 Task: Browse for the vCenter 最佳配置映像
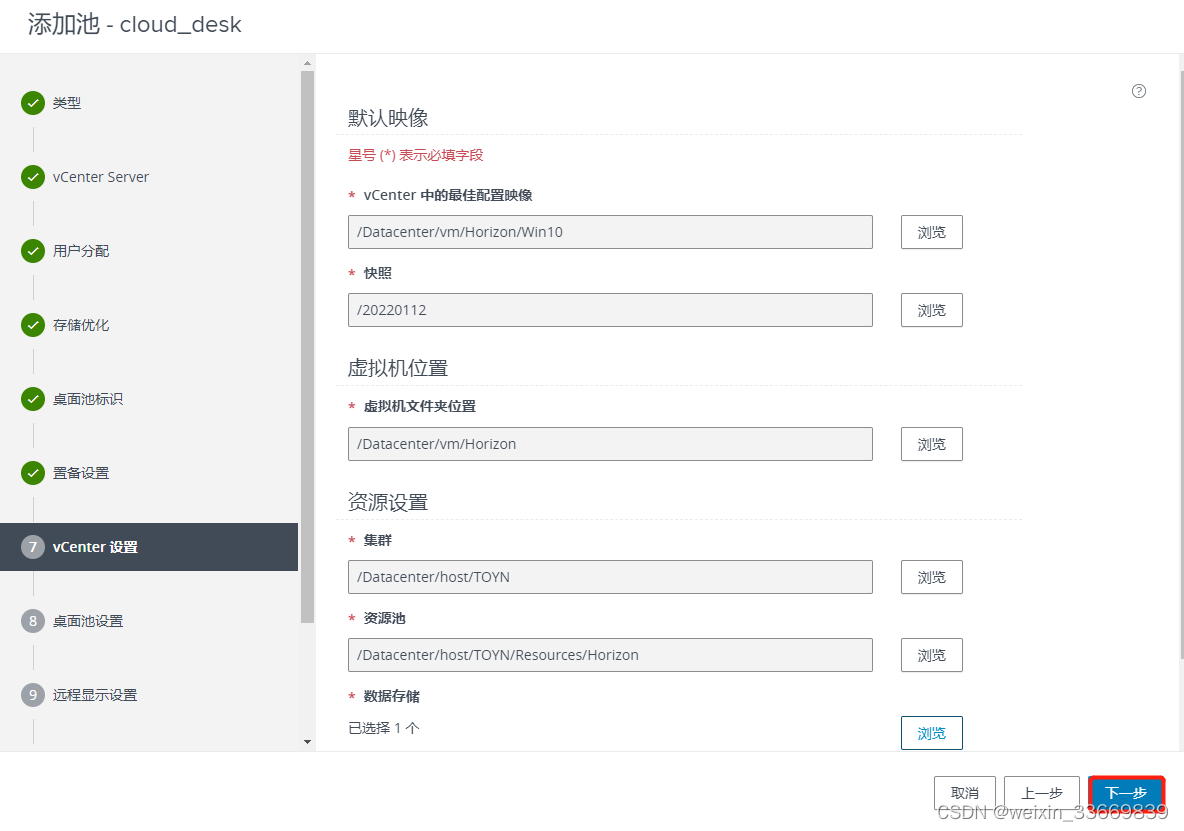pos(932,232)
